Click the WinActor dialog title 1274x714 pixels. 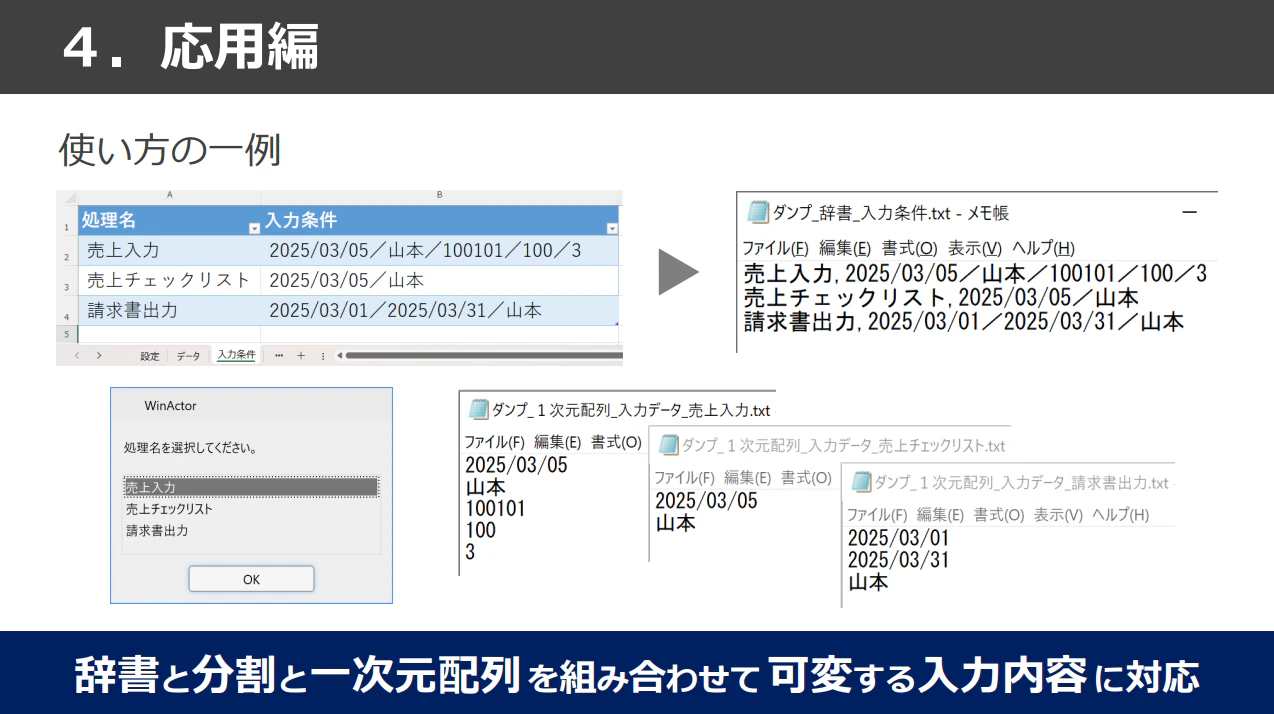(171, 406)
